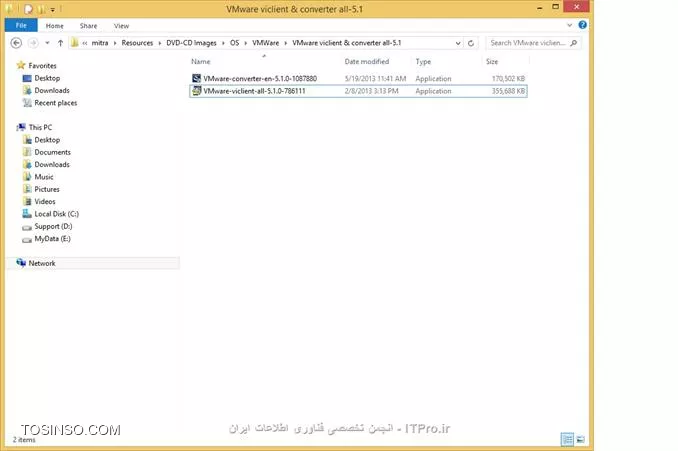This screenshot has height=451, width=678.
Task: Click the Favorites star icon
Action: pyautogui.click(x=21, y=65)
